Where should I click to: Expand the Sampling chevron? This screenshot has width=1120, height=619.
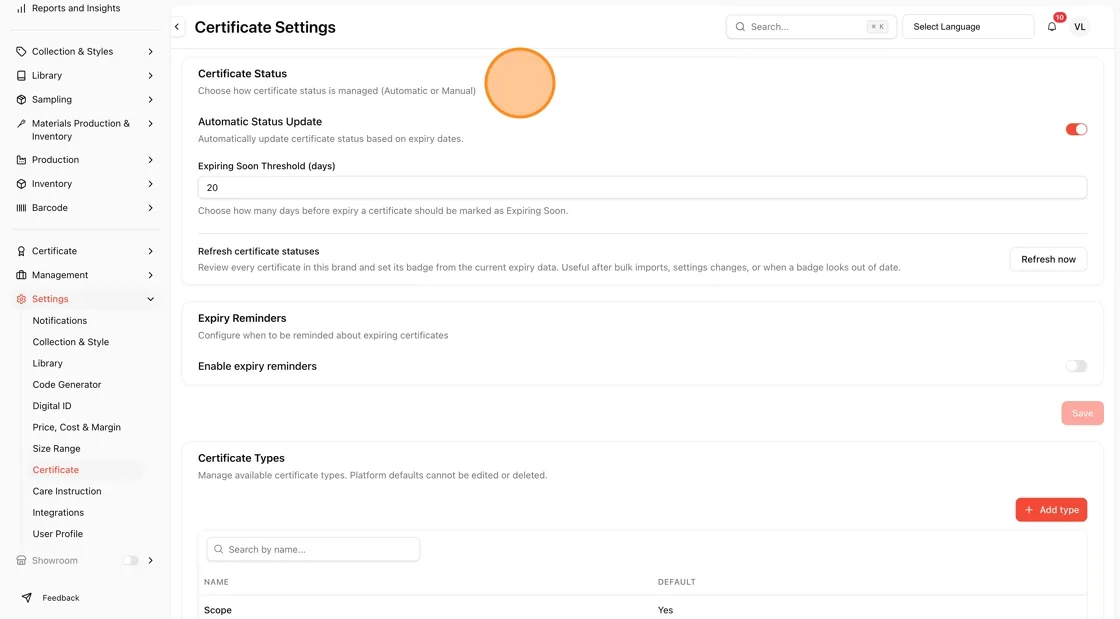coord(151,100)
